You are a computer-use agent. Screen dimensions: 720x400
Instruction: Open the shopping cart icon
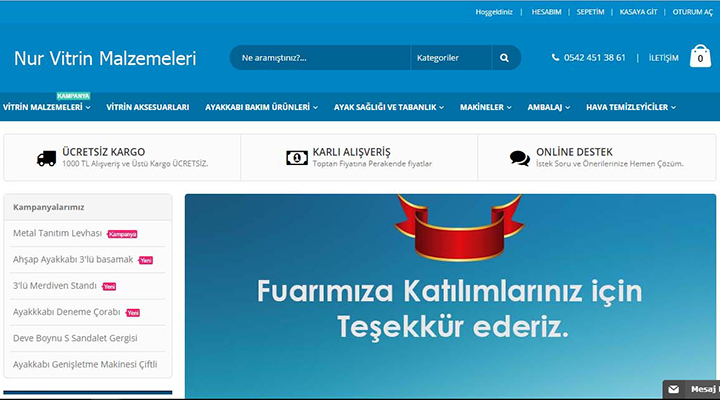click(701, 58)
